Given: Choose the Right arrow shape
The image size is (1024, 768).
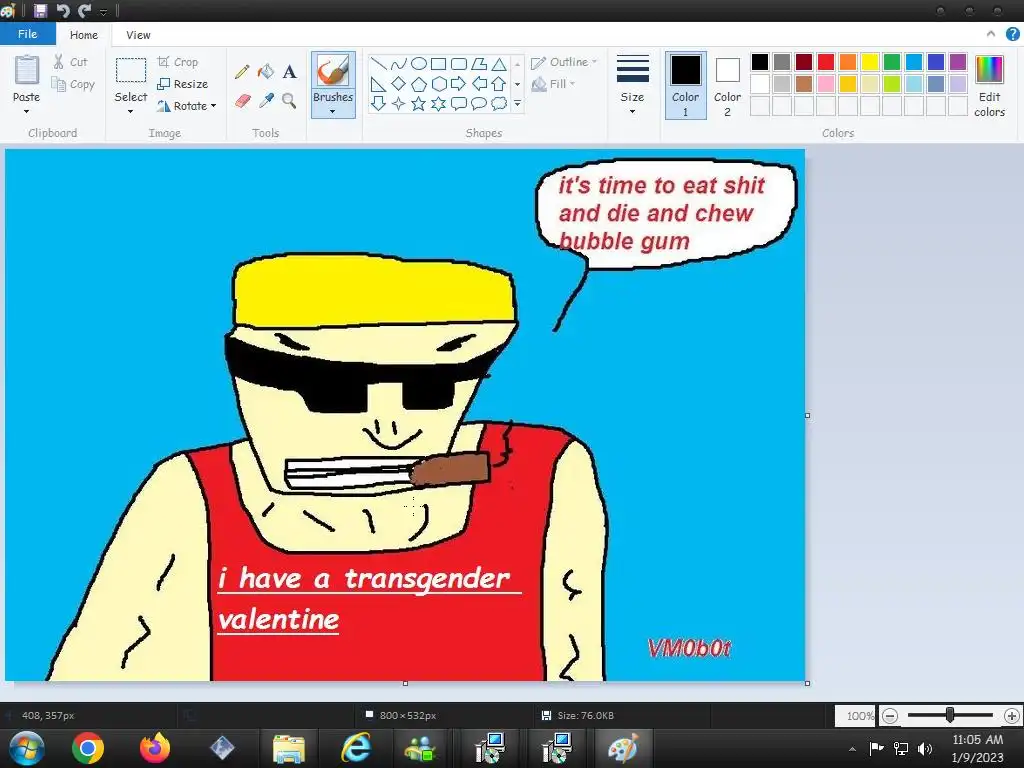Looking at the screenshot, I should [x=458, y=84].
